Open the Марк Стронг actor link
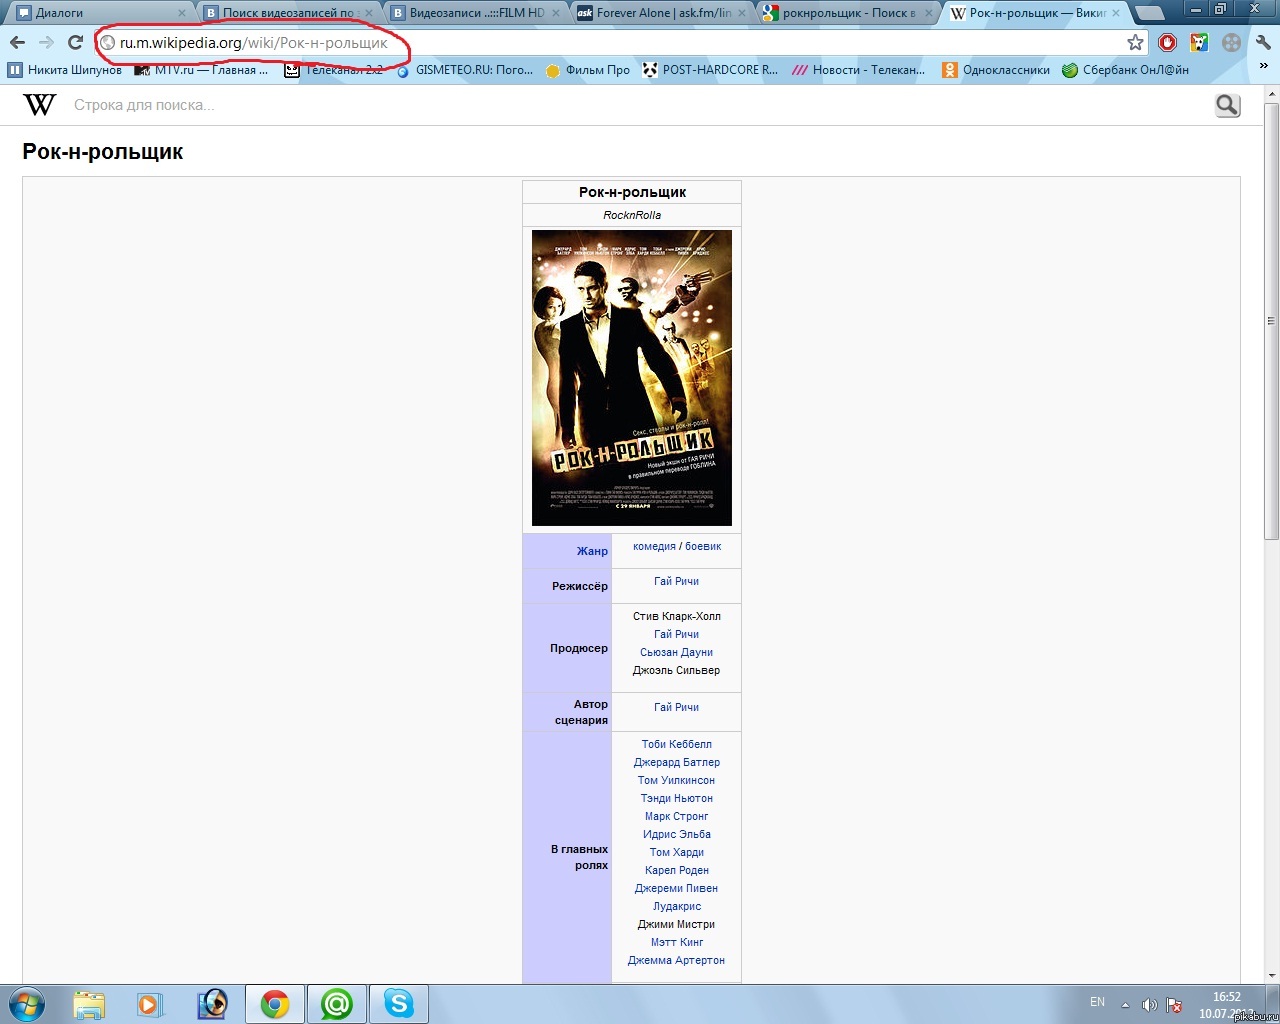This screenshot has height=1024, width=1280. pos(676,816)
